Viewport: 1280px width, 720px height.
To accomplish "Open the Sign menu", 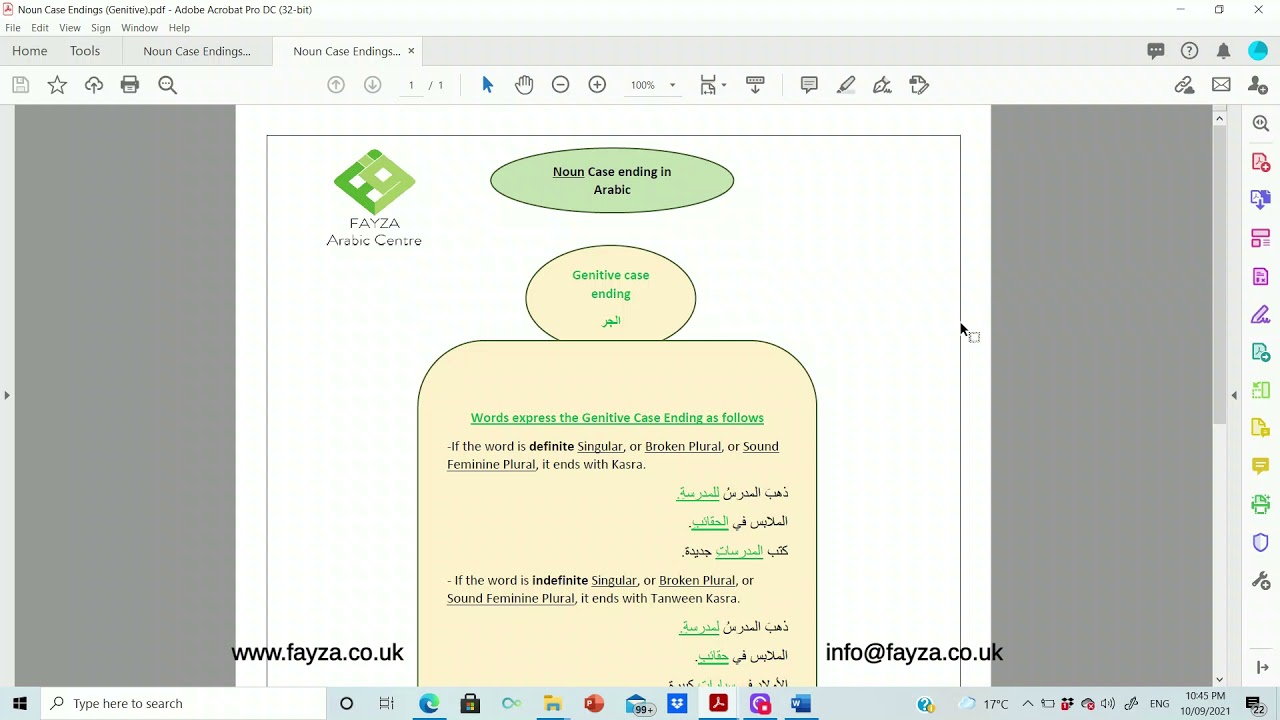I will 101,28.
